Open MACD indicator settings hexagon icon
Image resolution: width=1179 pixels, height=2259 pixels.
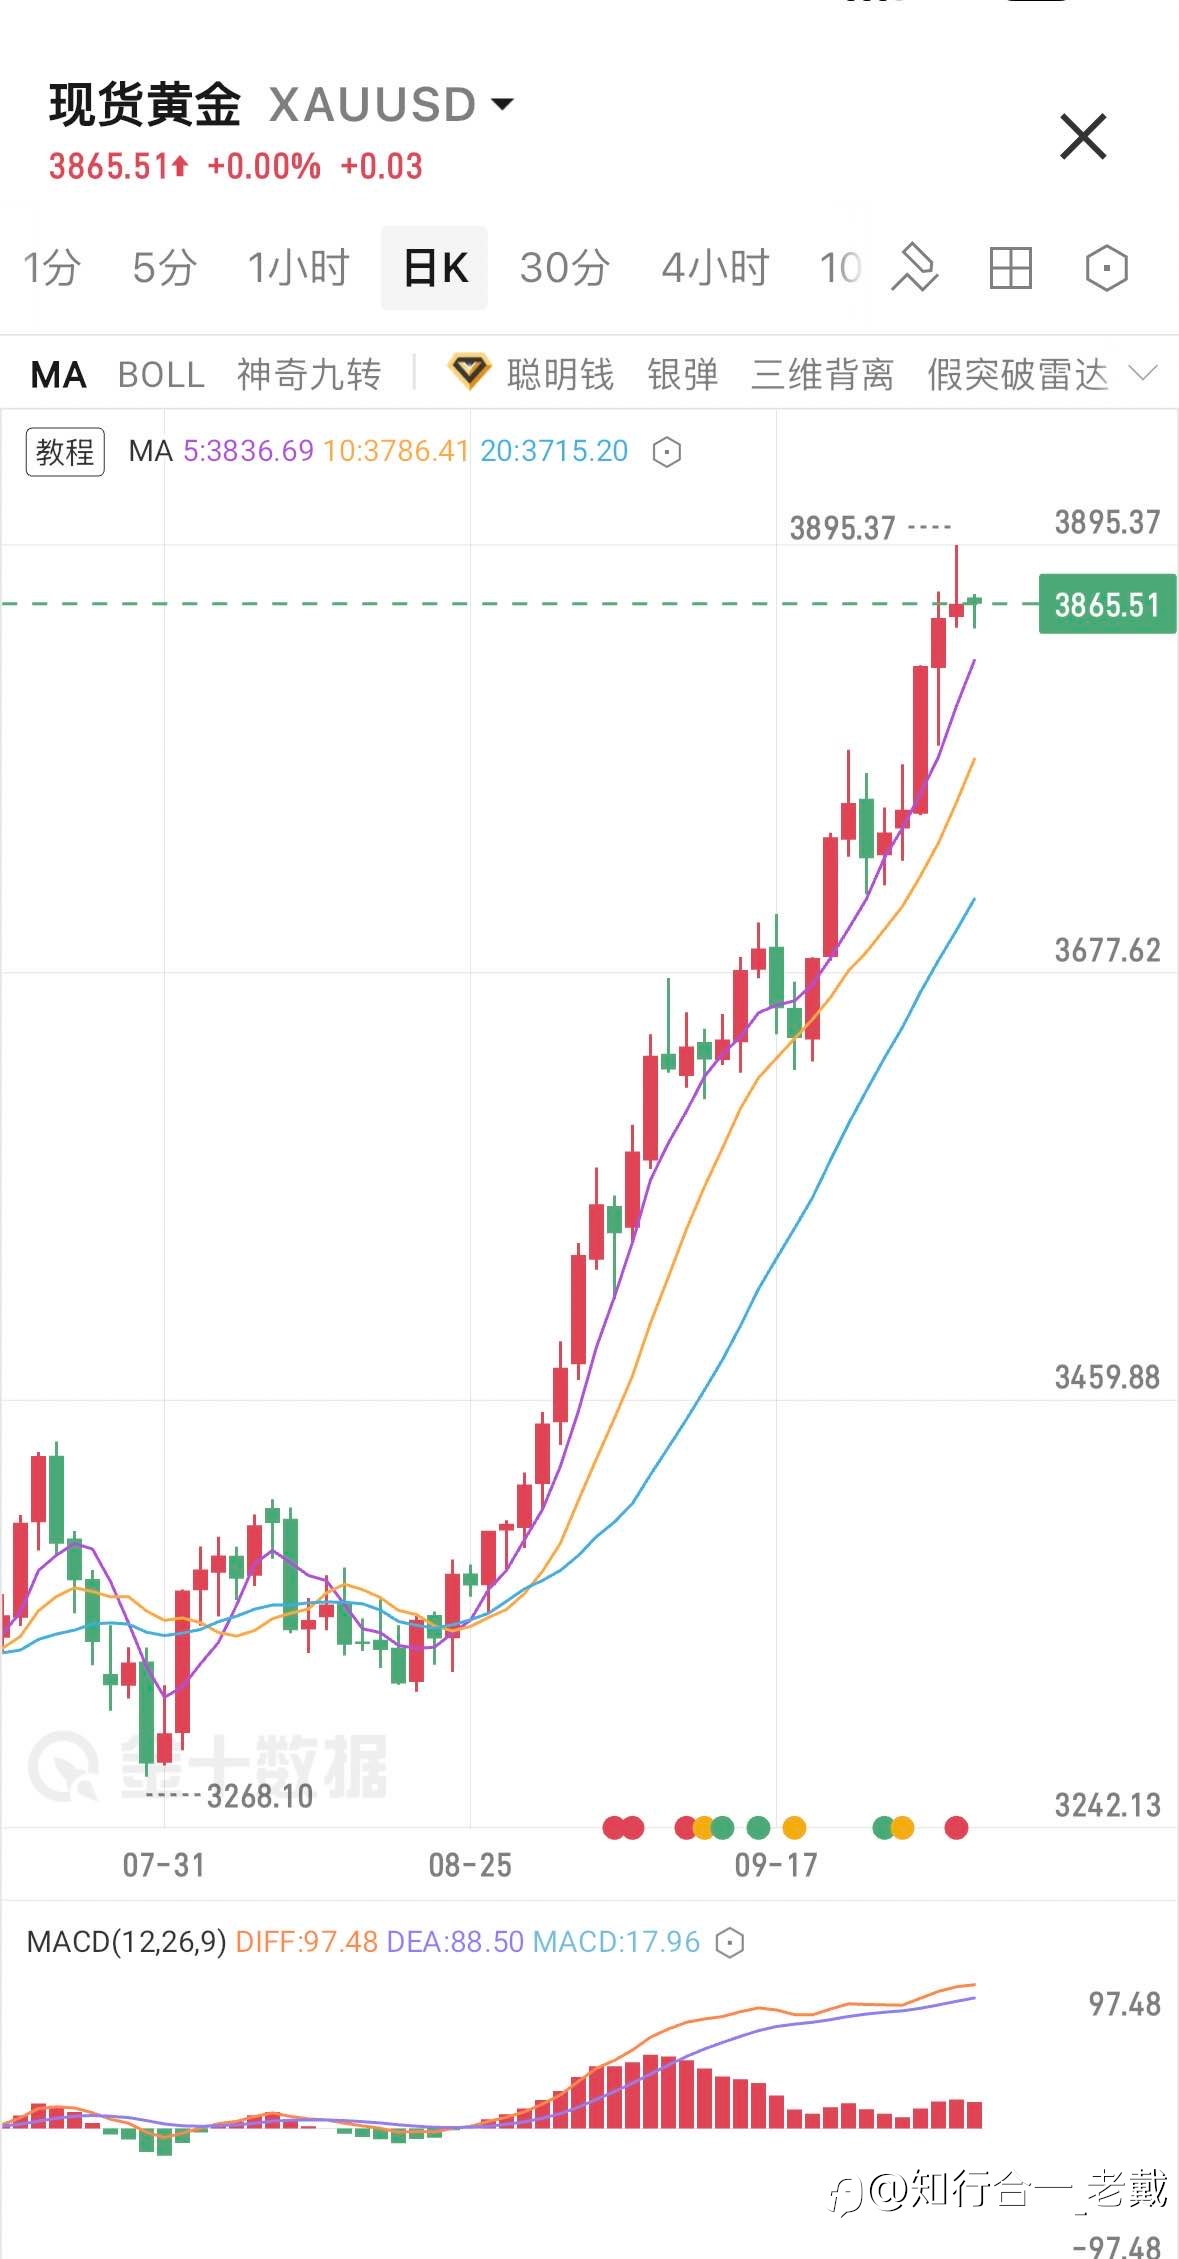(x=731, y=1942)
